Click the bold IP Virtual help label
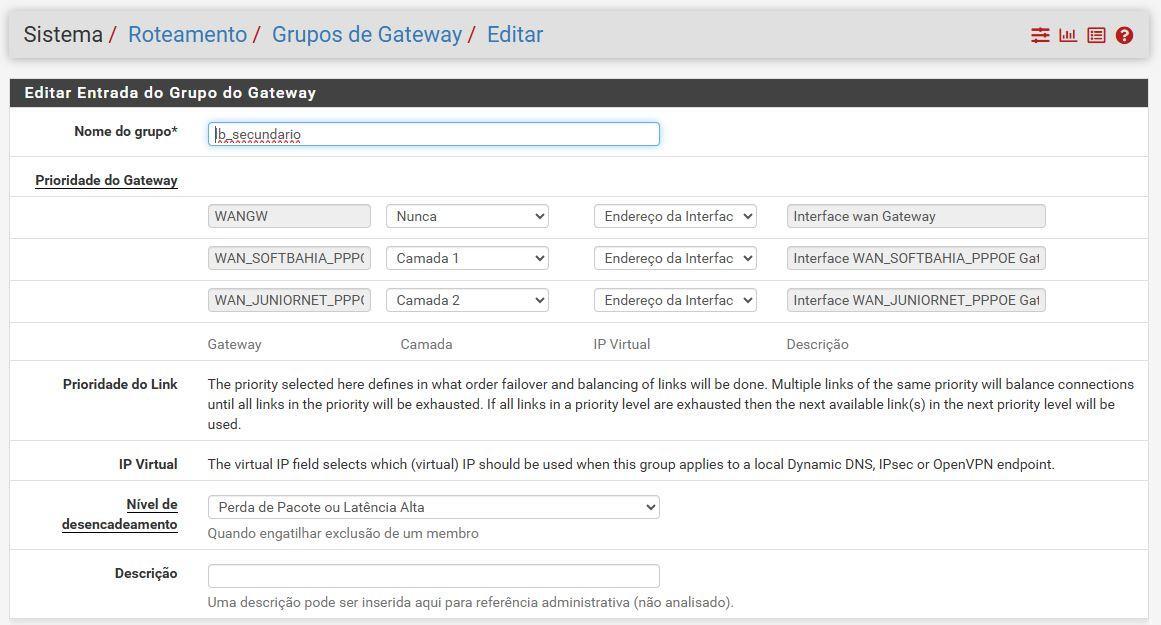The width and height of the screenshot is (1161, 625). tap(148, 464)
